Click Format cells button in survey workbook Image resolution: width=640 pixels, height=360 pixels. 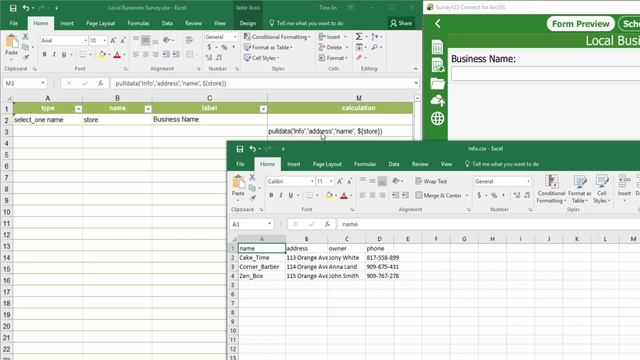(x=333, y=58)
